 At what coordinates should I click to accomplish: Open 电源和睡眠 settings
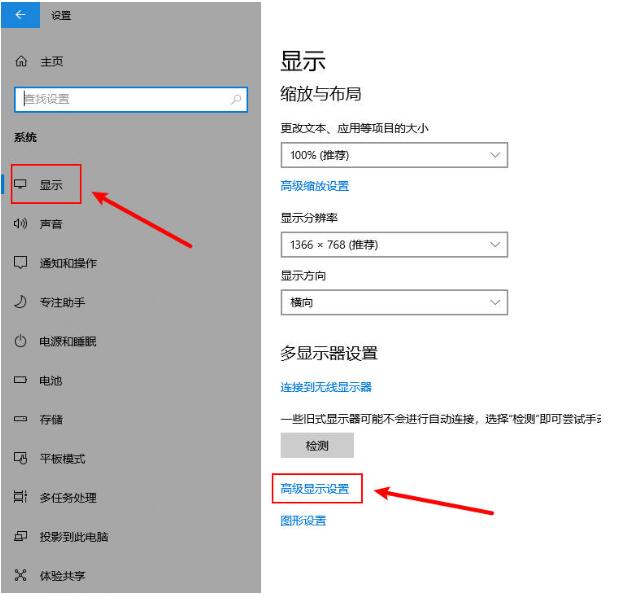tap(68, 341)
